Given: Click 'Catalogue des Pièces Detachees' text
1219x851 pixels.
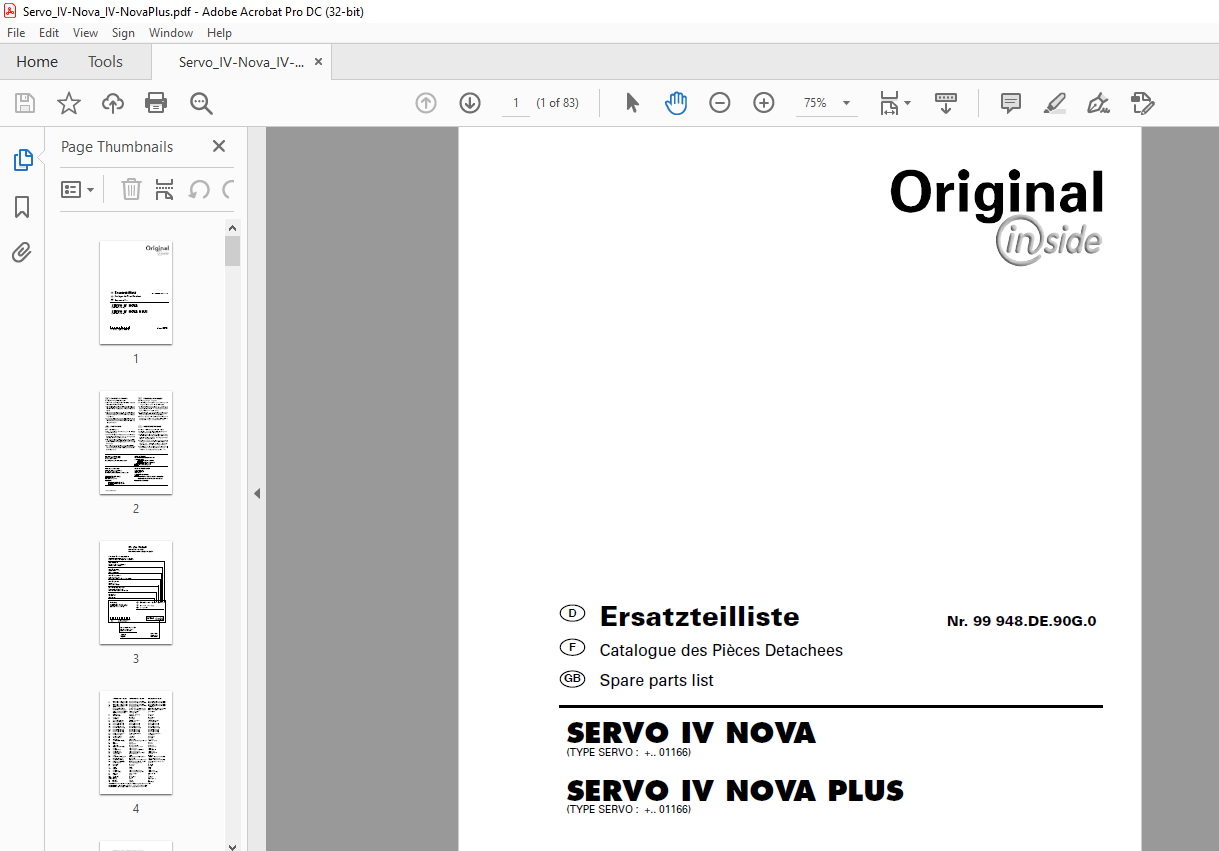Looking at the screenshot, I should coord(721,650).
